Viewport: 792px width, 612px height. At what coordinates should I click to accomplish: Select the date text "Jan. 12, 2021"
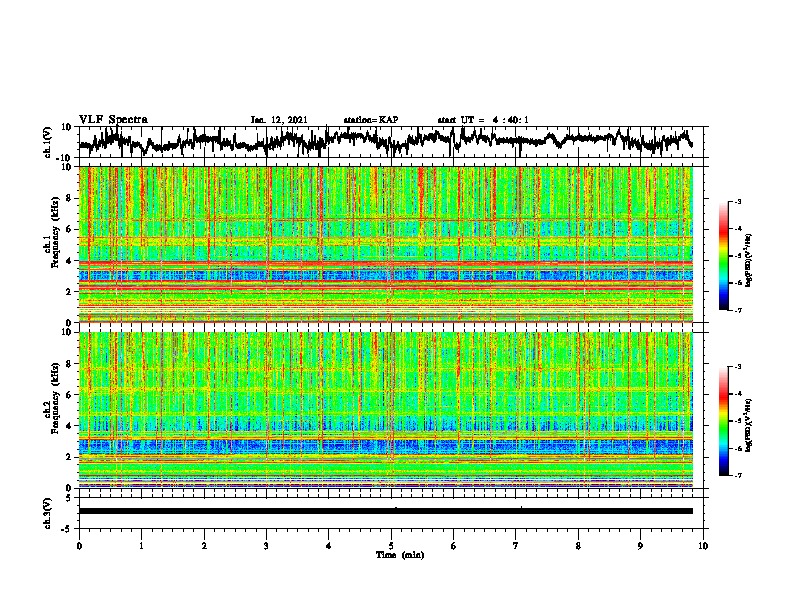tap(279, 120)
